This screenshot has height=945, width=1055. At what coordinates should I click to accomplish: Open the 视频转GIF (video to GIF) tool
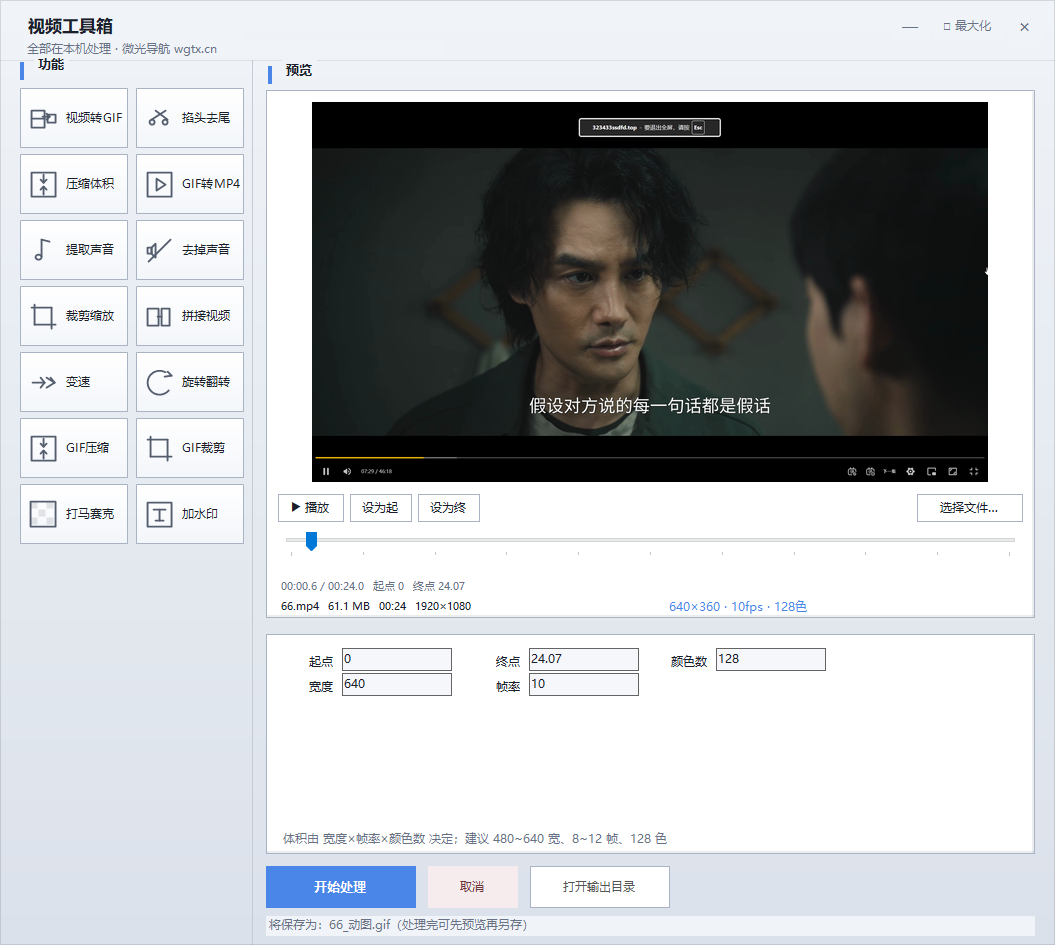pos(74,118)
